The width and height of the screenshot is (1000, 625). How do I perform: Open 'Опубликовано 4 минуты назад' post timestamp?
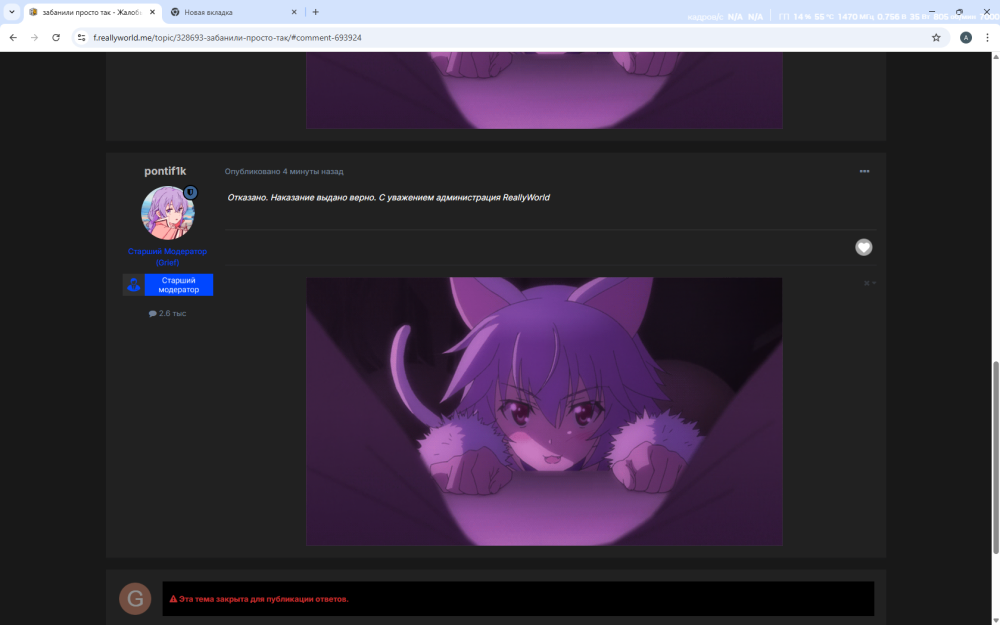(284, 172)
